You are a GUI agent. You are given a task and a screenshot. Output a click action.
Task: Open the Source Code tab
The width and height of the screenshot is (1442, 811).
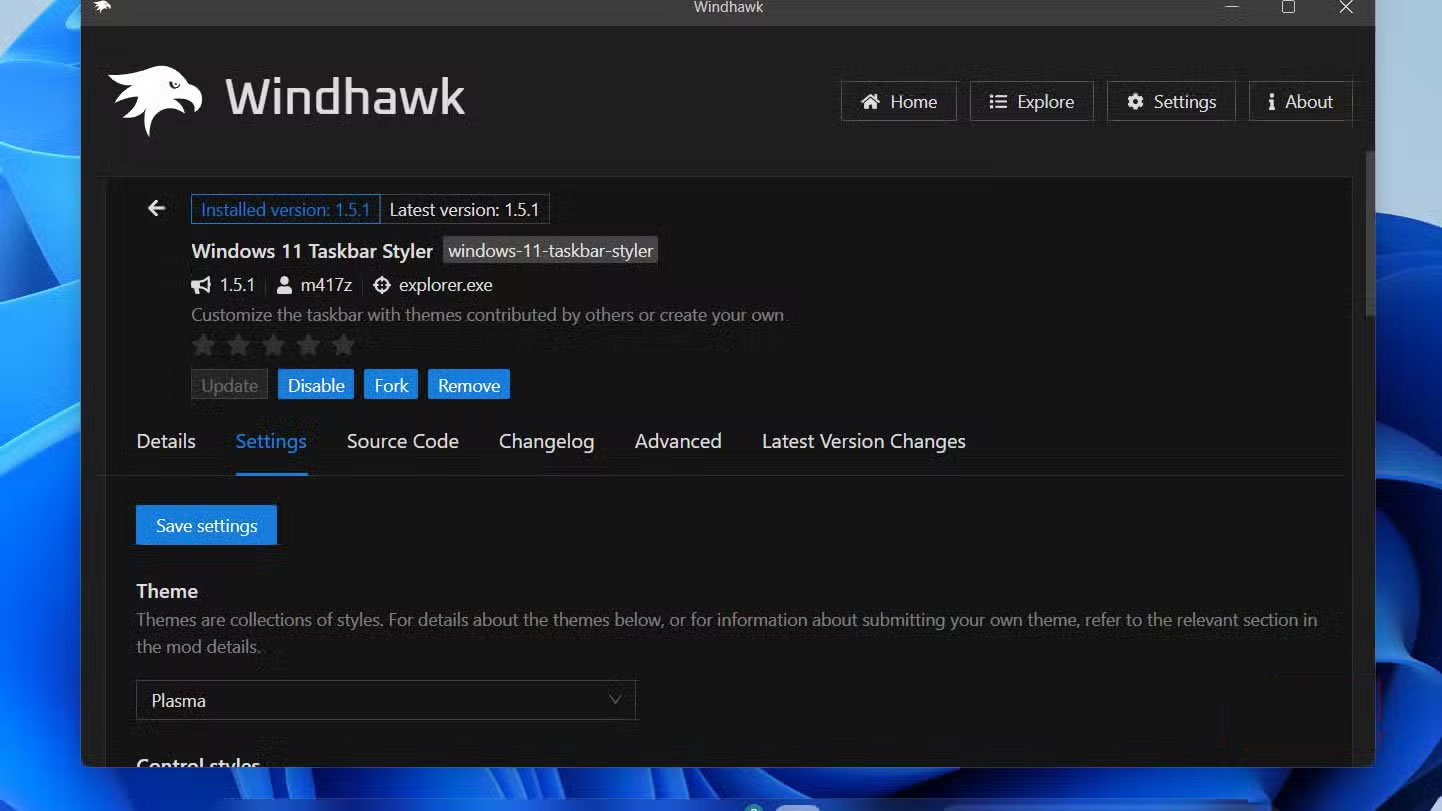[402, 441]
